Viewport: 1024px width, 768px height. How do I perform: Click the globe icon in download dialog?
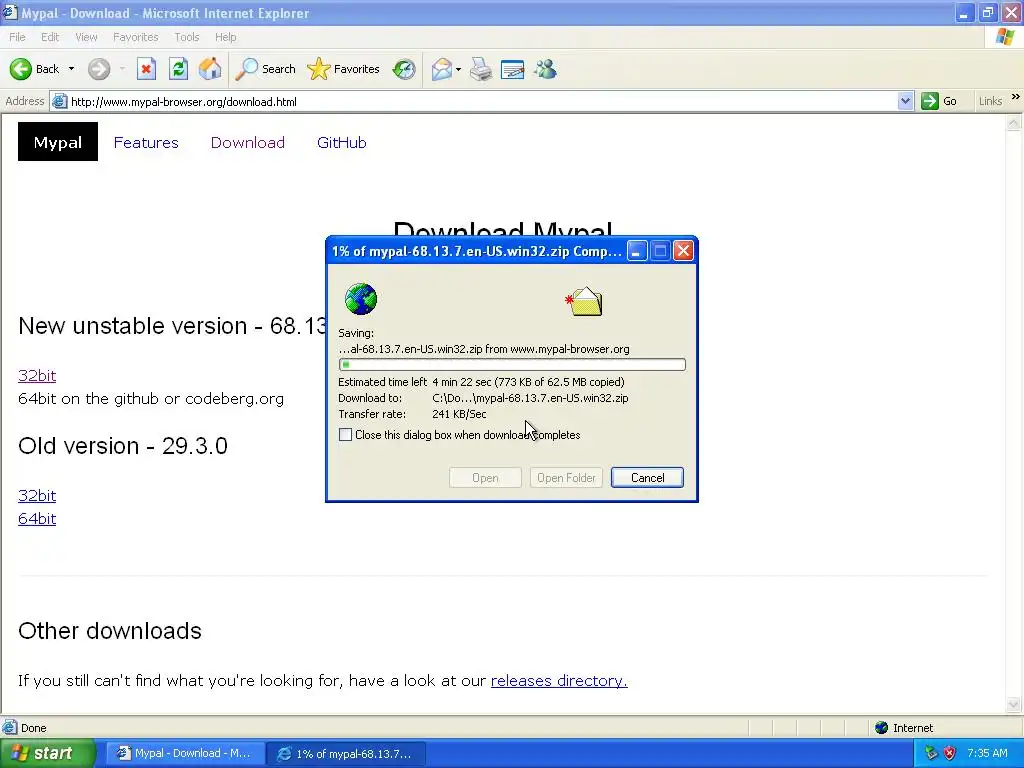360,299
